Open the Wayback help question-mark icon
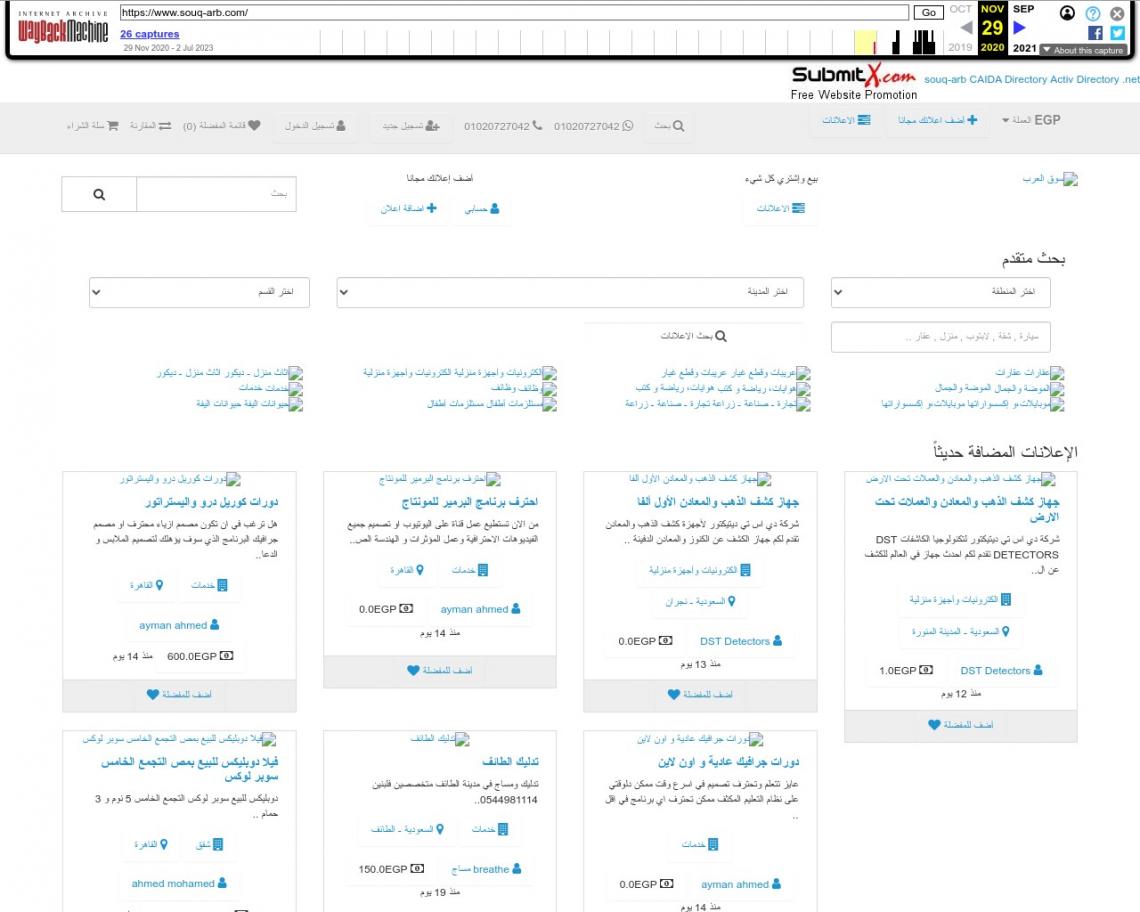This screenshot has width=1140, height=912. 1093,13
